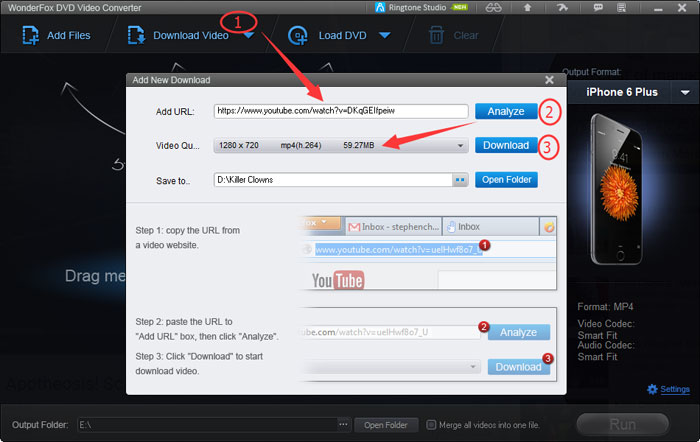Image resolution: width=700 pixels, height=442 pixels.
Task: Browse Save to folder with dots icon
Action: tap(460, 180)
